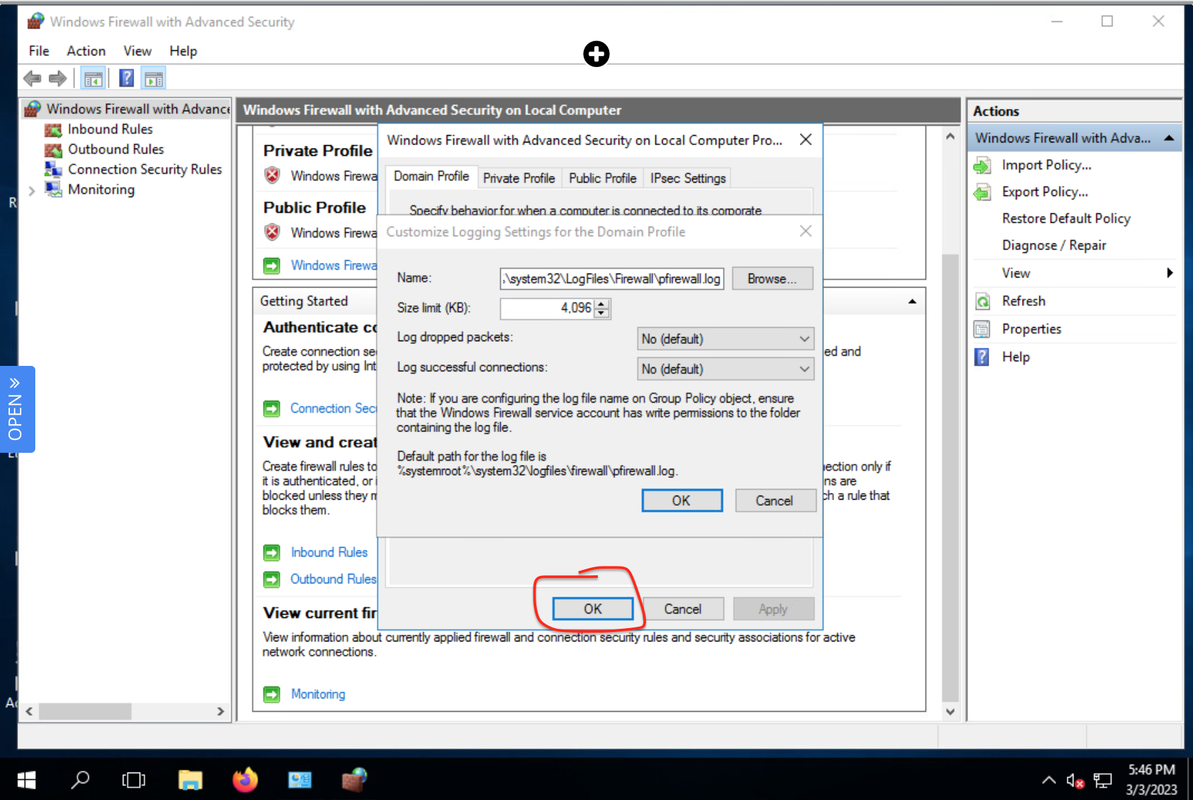This screenshot has width=1193, height=800.
Task: Decrease size limit with down spinner arrow
Action: pyautogui.click(x=602, y=313)
